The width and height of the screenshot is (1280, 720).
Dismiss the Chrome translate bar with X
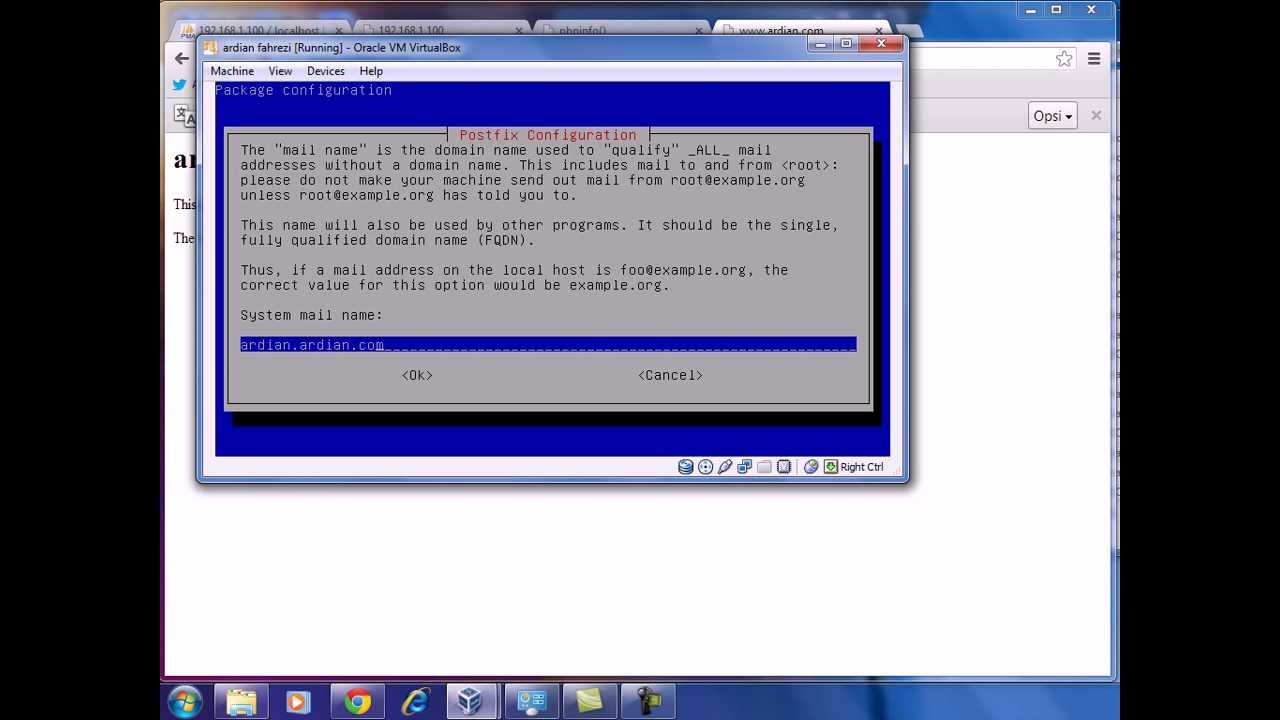tap(1096, 116)
